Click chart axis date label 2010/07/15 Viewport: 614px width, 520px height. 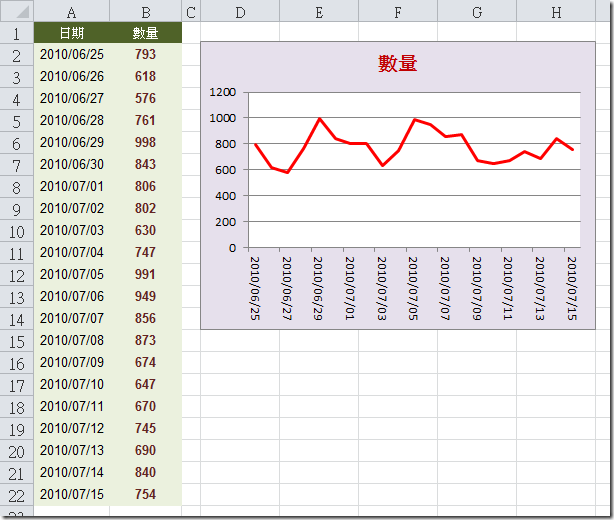[x=572, y=288]
